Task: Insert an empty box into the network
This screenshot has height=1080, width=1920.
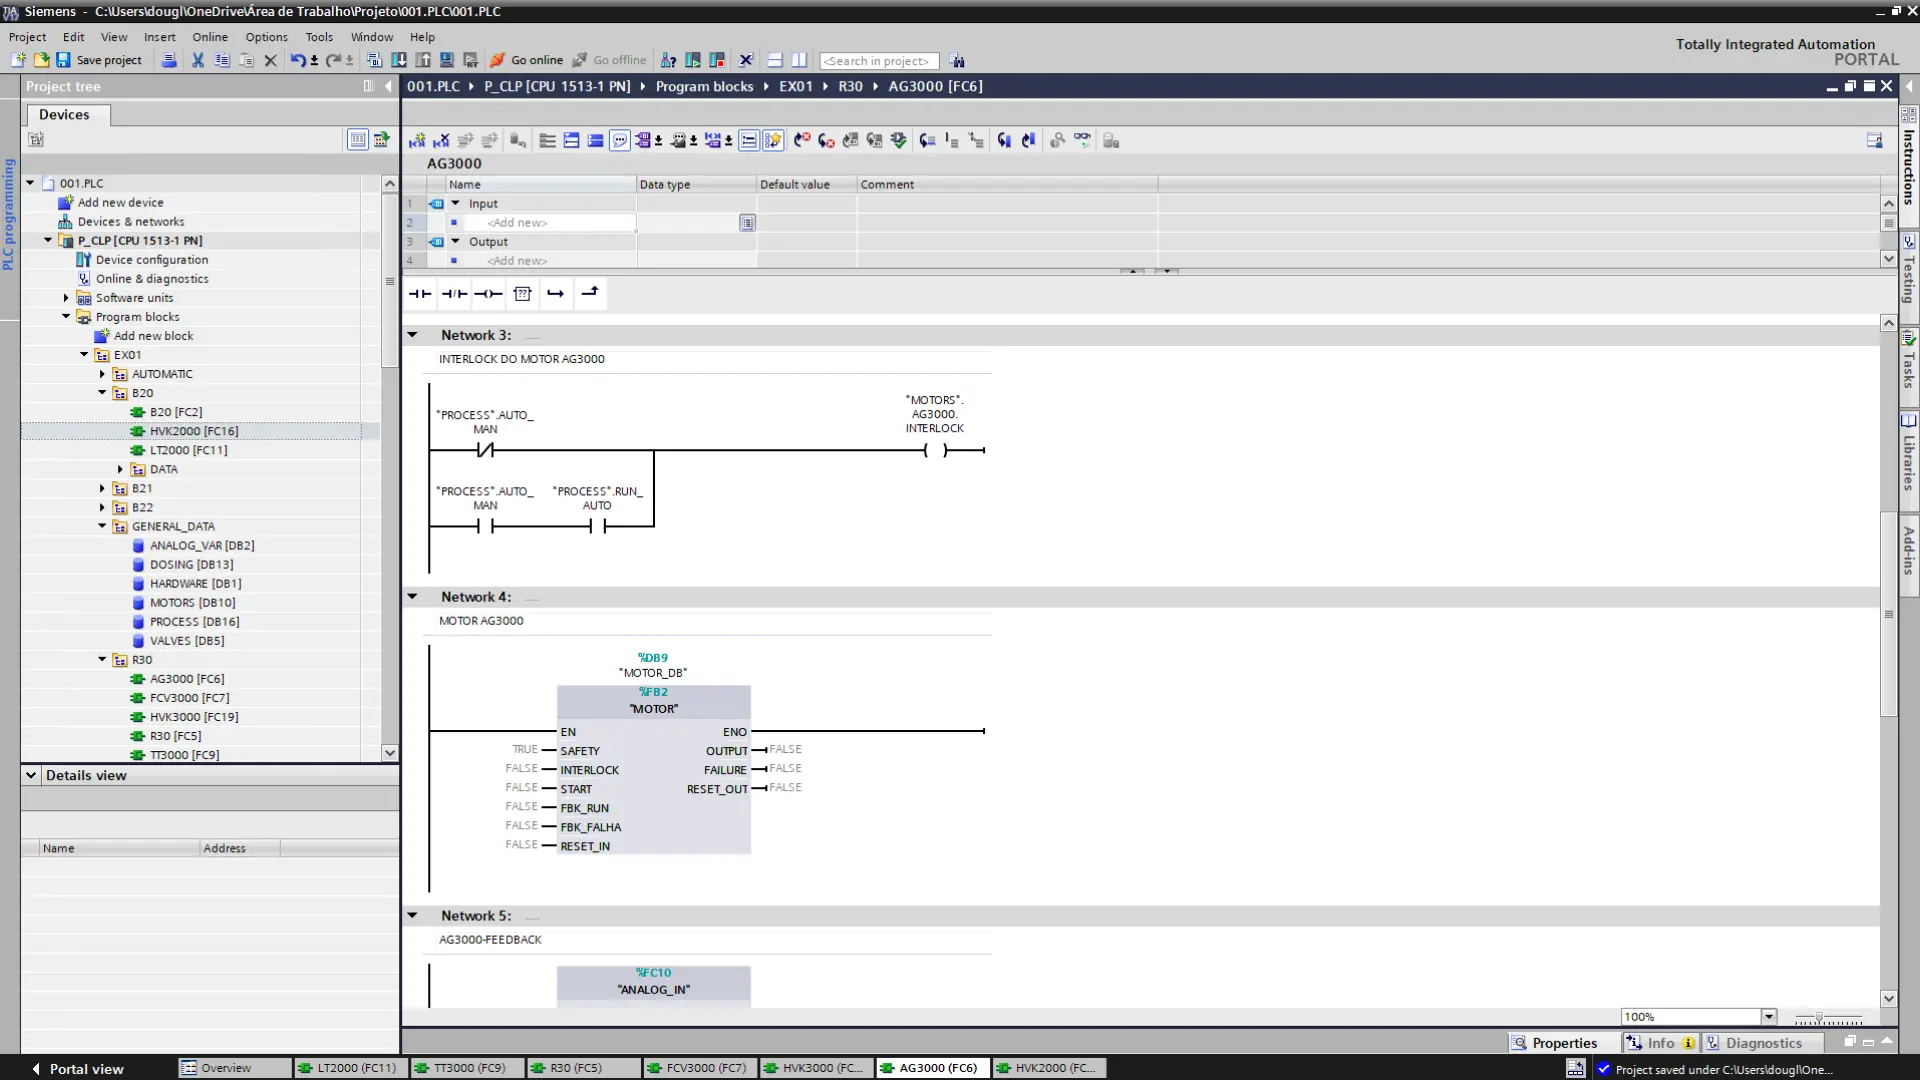Action: tap(523, 293)
